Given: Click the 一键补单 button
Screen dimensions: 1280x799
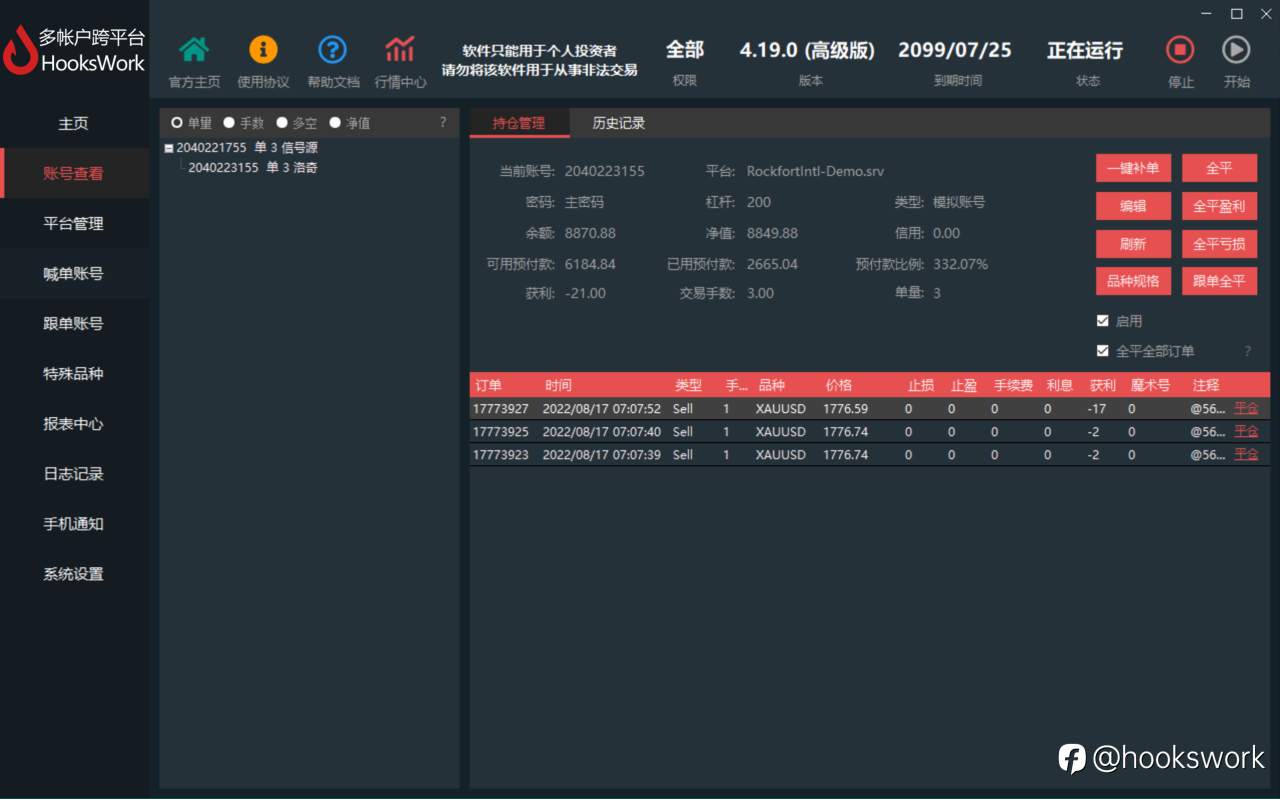Looking at the screenshot, I should (1133, 168).
